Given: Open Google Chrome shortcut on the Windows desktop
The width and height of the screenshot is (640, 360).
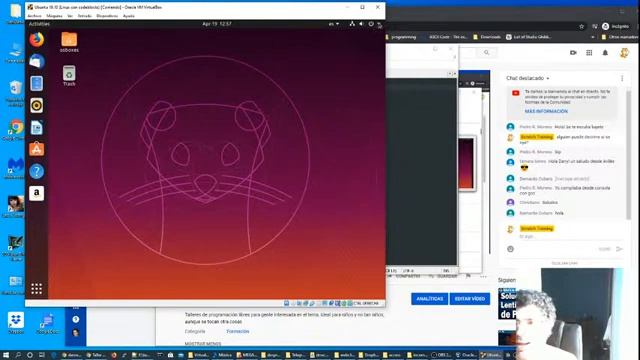Looking at the screenshot, I should coord(16,130).
